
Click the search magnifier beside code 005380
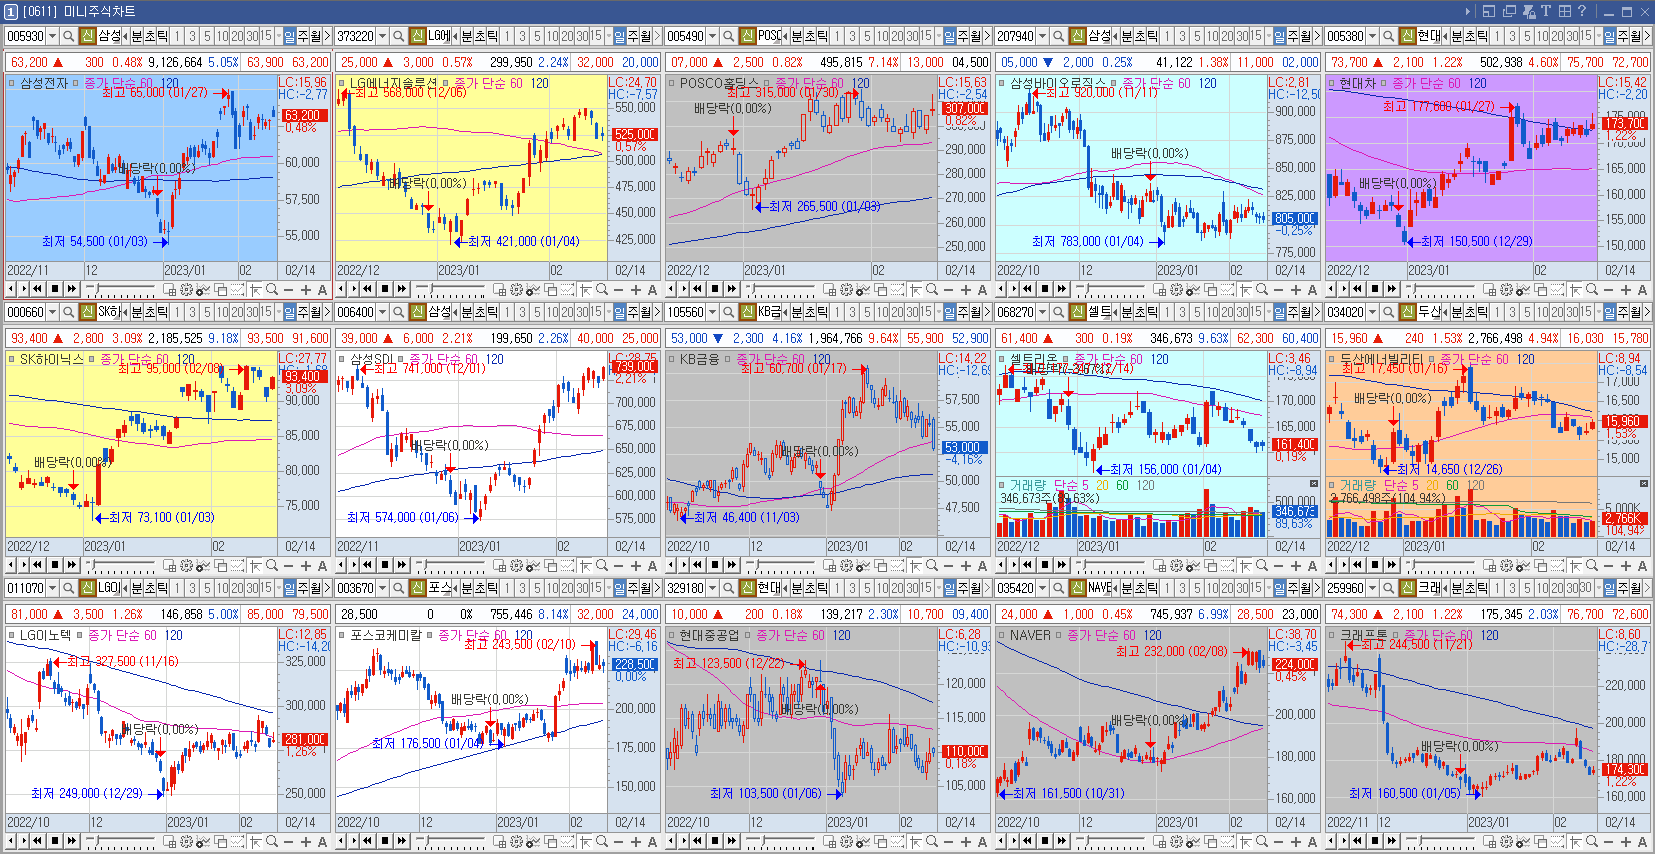(x=1389, y=35)
